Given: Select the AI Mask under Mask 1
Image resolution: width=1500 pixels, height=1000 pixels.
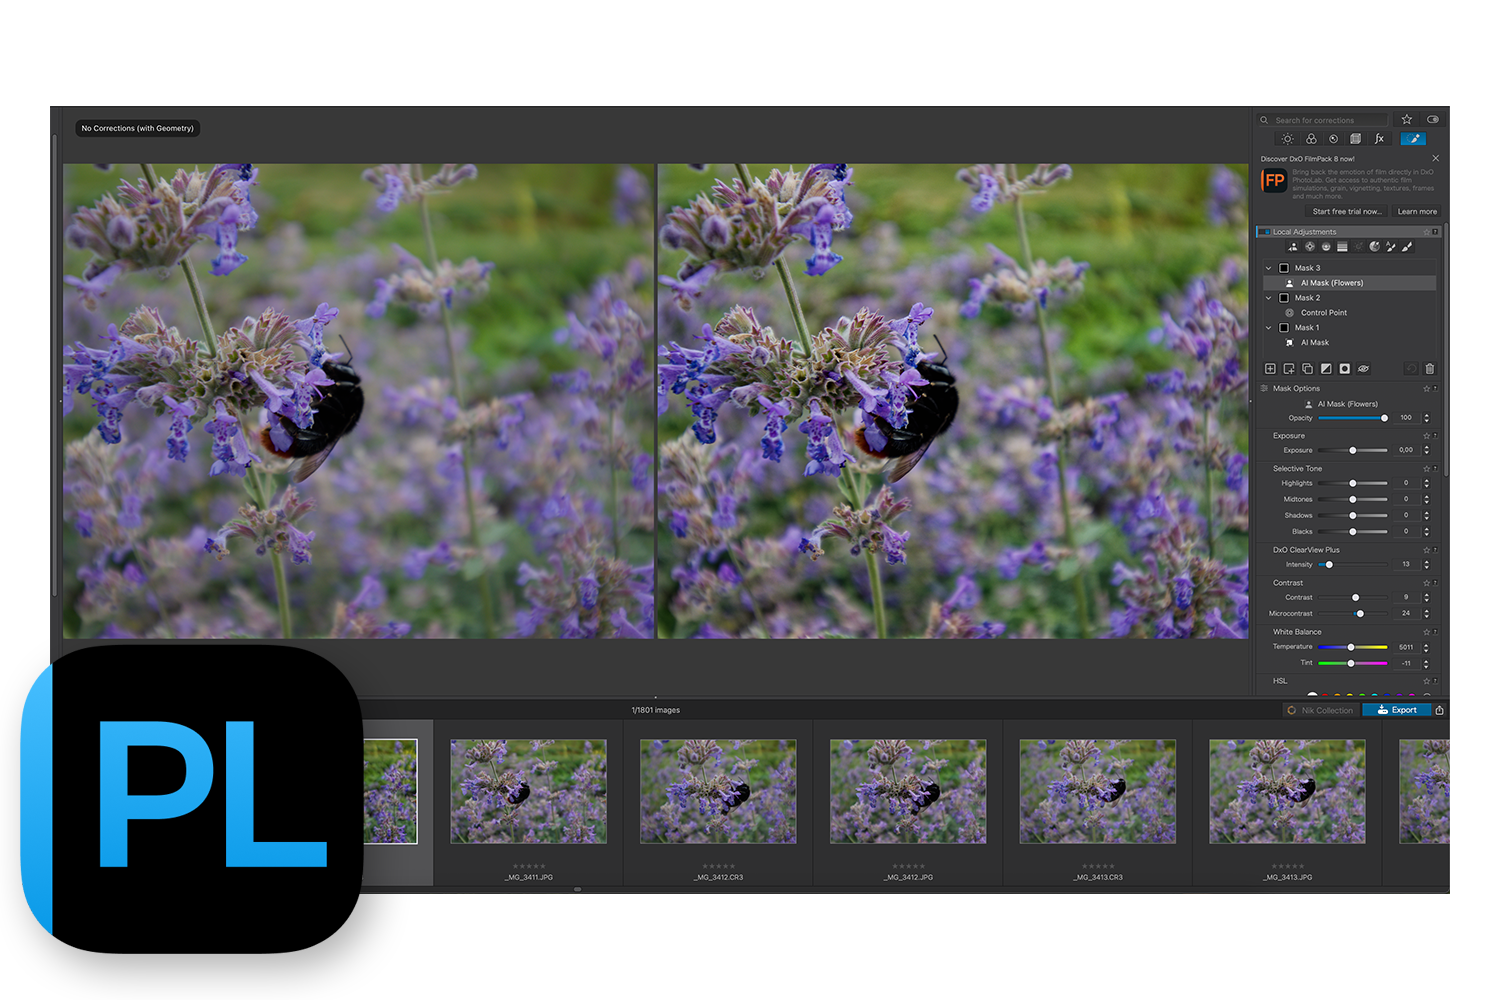Looking at the screenshot, I should point(1350,343).
